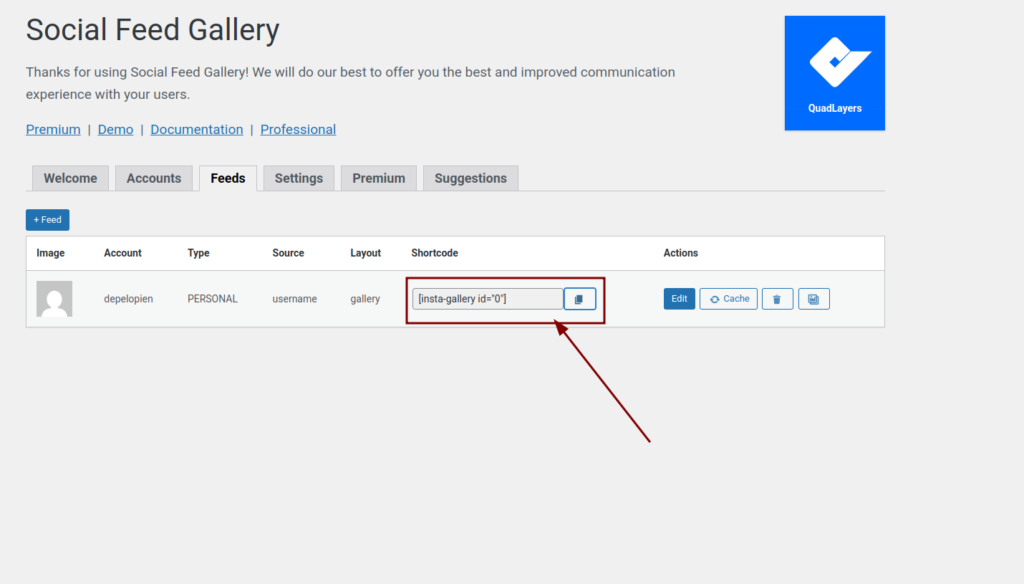This screenshot has height=584, width=1024.
Task: Click the Professional link
Action: [298, 129]
